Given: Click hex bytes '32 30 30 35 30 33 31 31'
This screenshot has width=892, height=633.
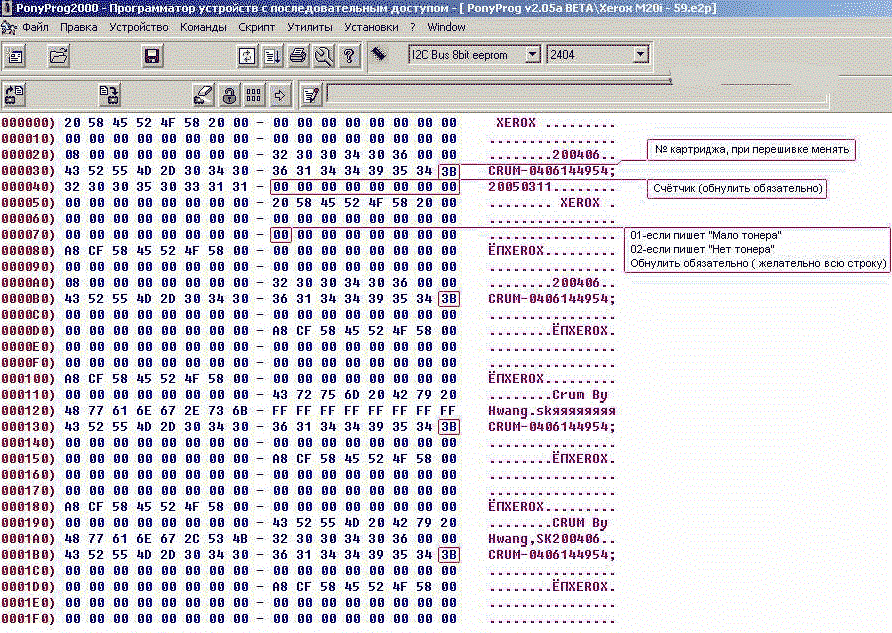Looking at the screenshot, I should pos(156,187).
